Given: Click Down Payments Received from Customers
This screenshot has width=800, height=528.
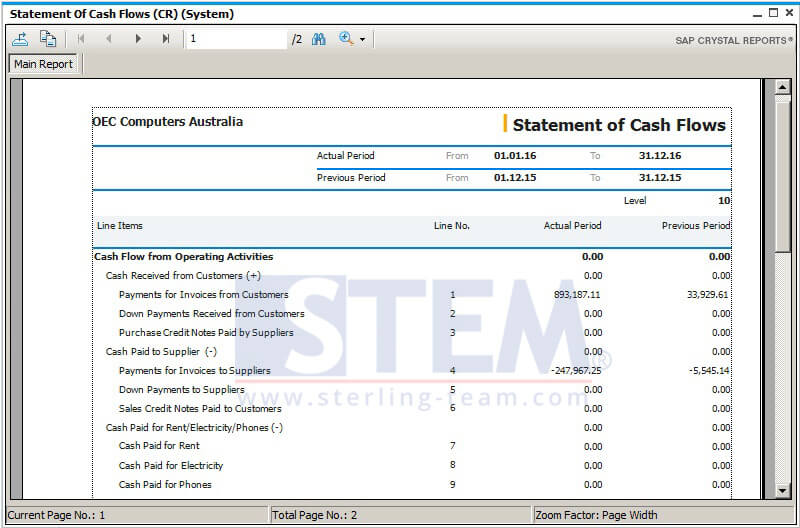Looking at the screenshot, I should [x=212, y=314].
